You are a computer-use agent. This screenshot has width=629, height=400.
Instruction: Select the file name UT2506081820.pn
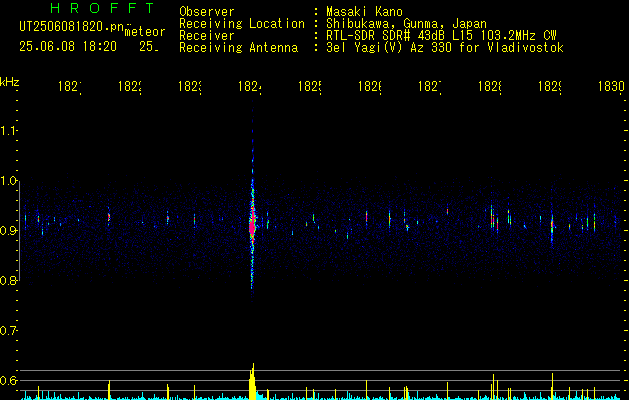click(72, 27)
